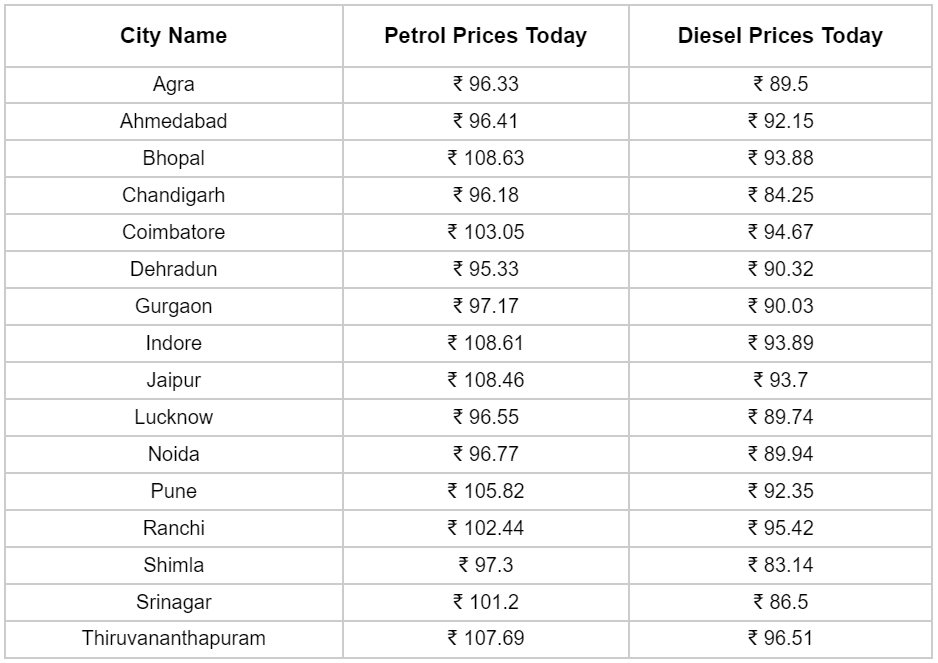Click Srinagar petrol price ₹ 101.2

(x=486, y=602)
